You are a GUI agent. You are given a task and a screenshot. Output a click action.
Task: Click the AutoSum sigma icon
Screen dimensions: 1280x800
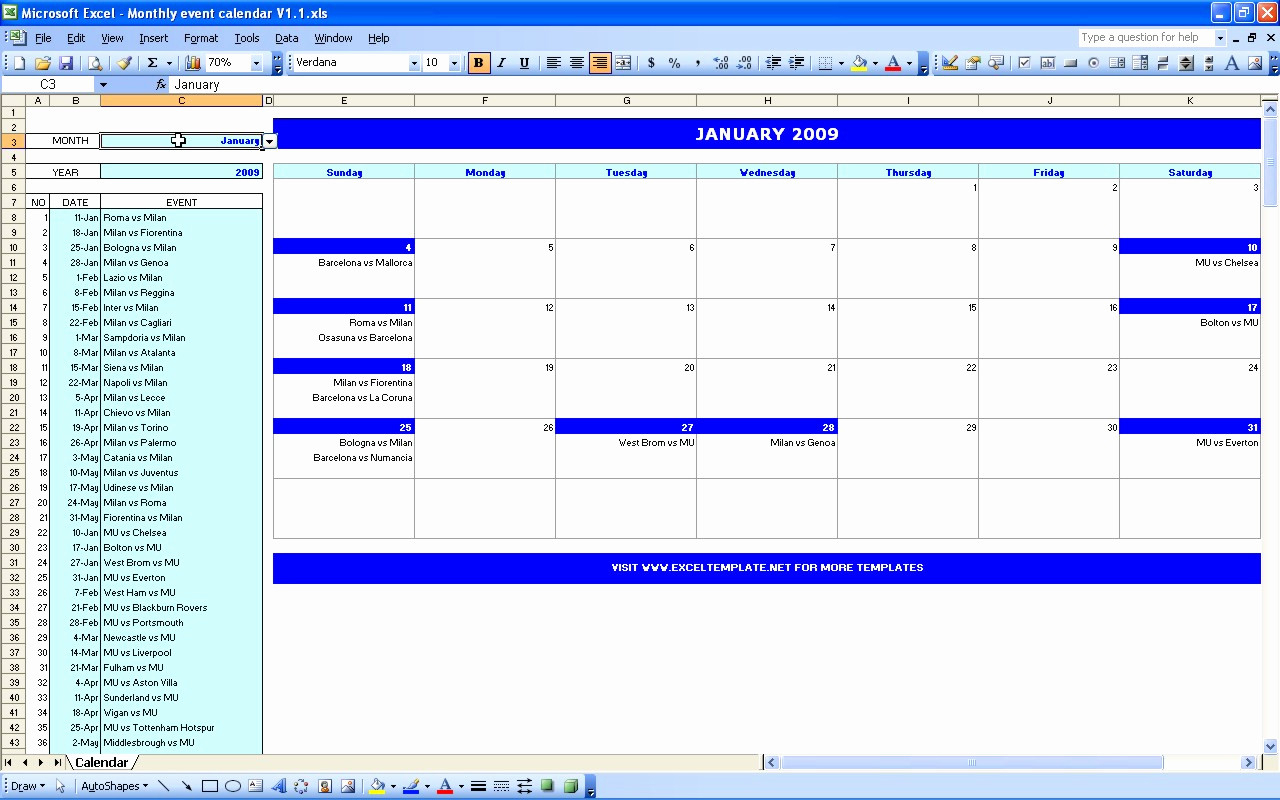point(152,63)
